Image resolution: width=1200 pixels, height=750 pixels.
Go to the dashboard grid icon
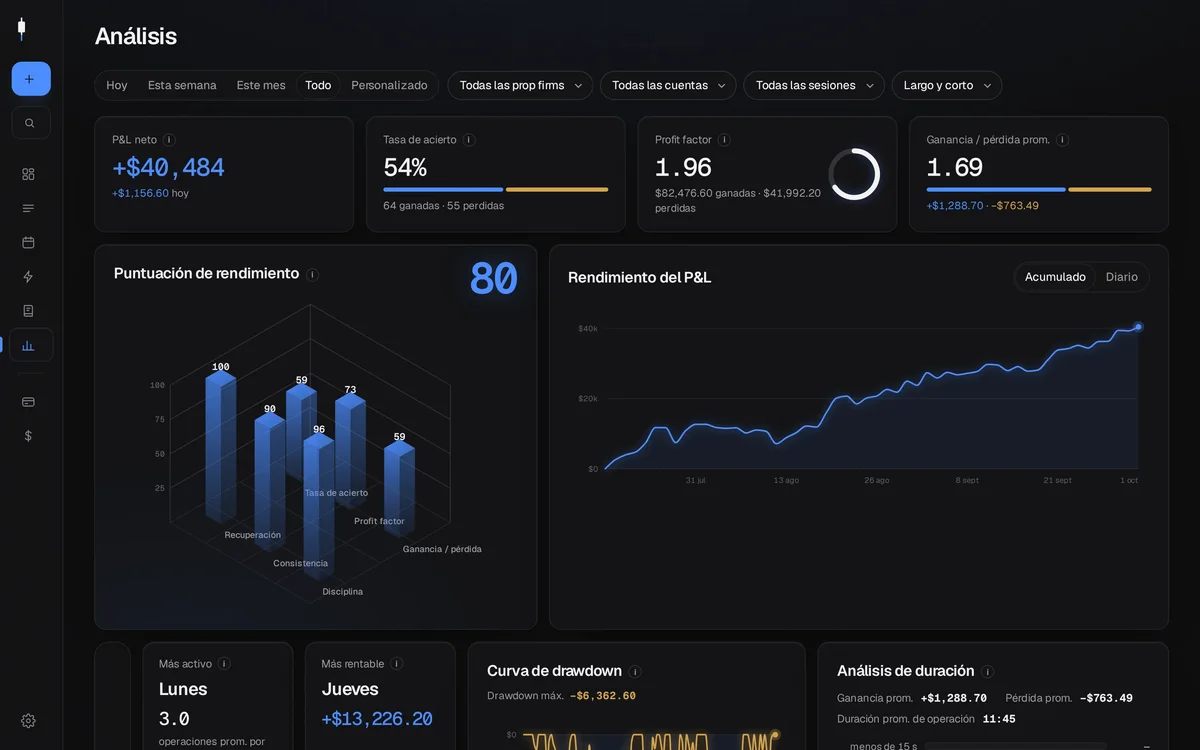pos(28,174)
